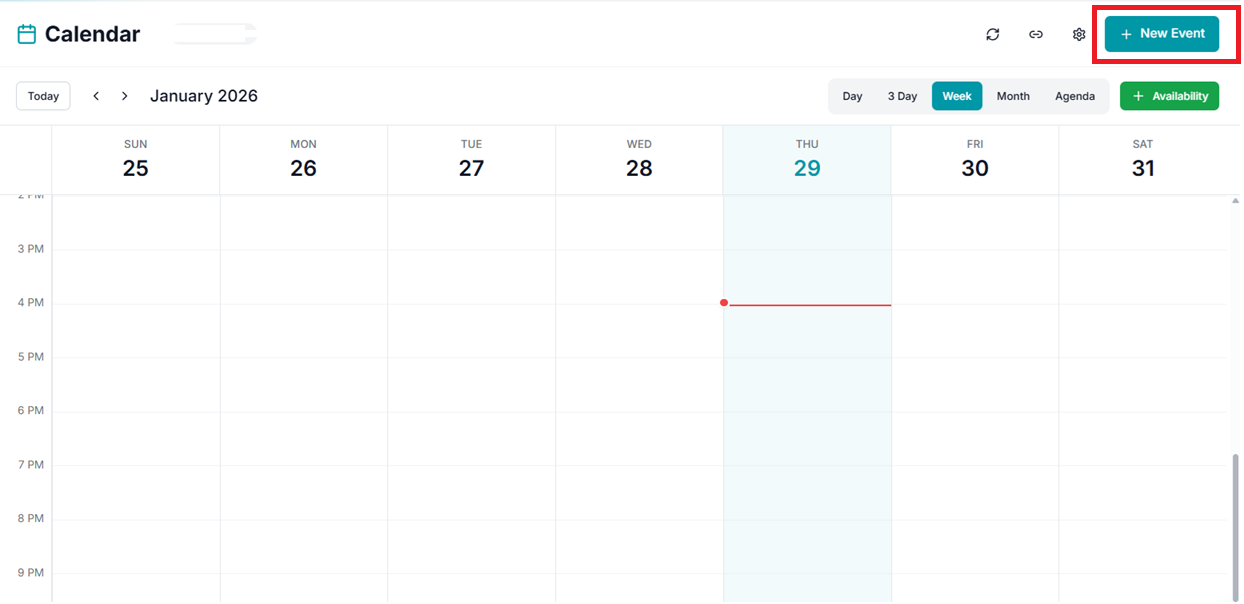This screenshot has width=1244, height=604.
Task: Switch to Month view
Action: pos(1013,96)
